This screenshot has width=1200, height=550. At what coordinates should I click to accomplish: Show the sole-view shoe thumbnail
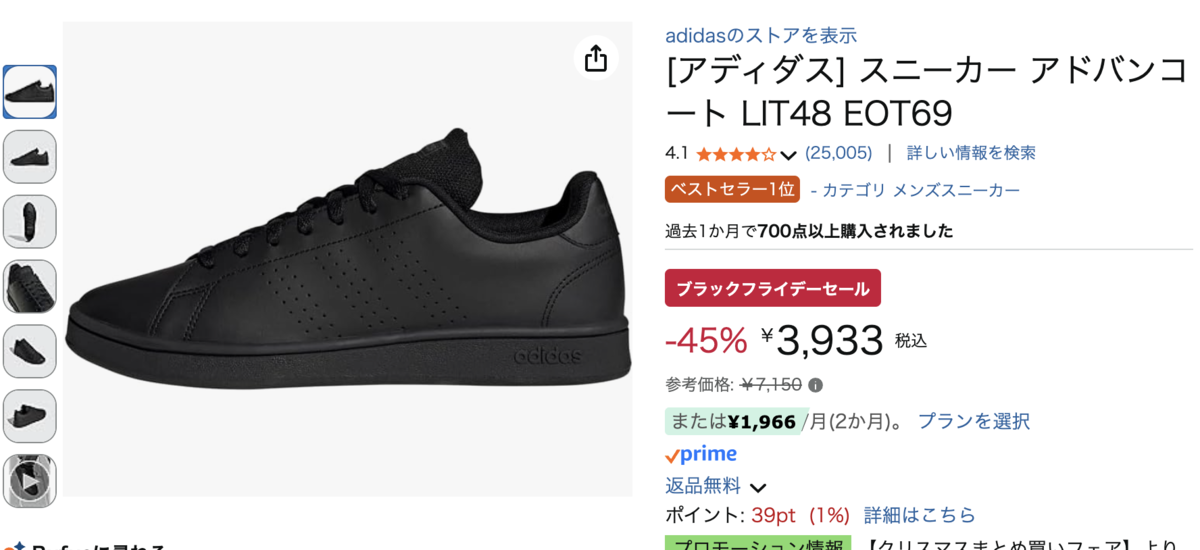(x=30, y=222)
